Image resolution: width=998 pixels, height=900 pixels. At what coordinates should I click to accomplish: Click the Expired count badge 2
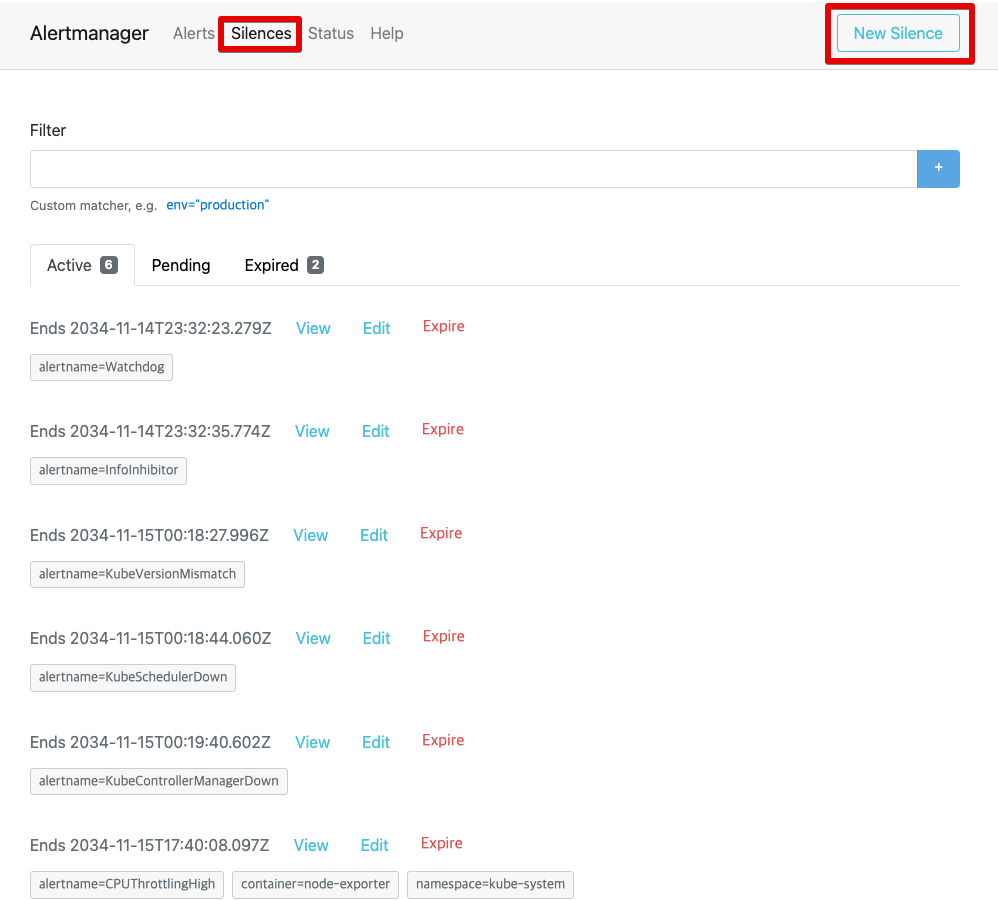click(x=316, y=265)
